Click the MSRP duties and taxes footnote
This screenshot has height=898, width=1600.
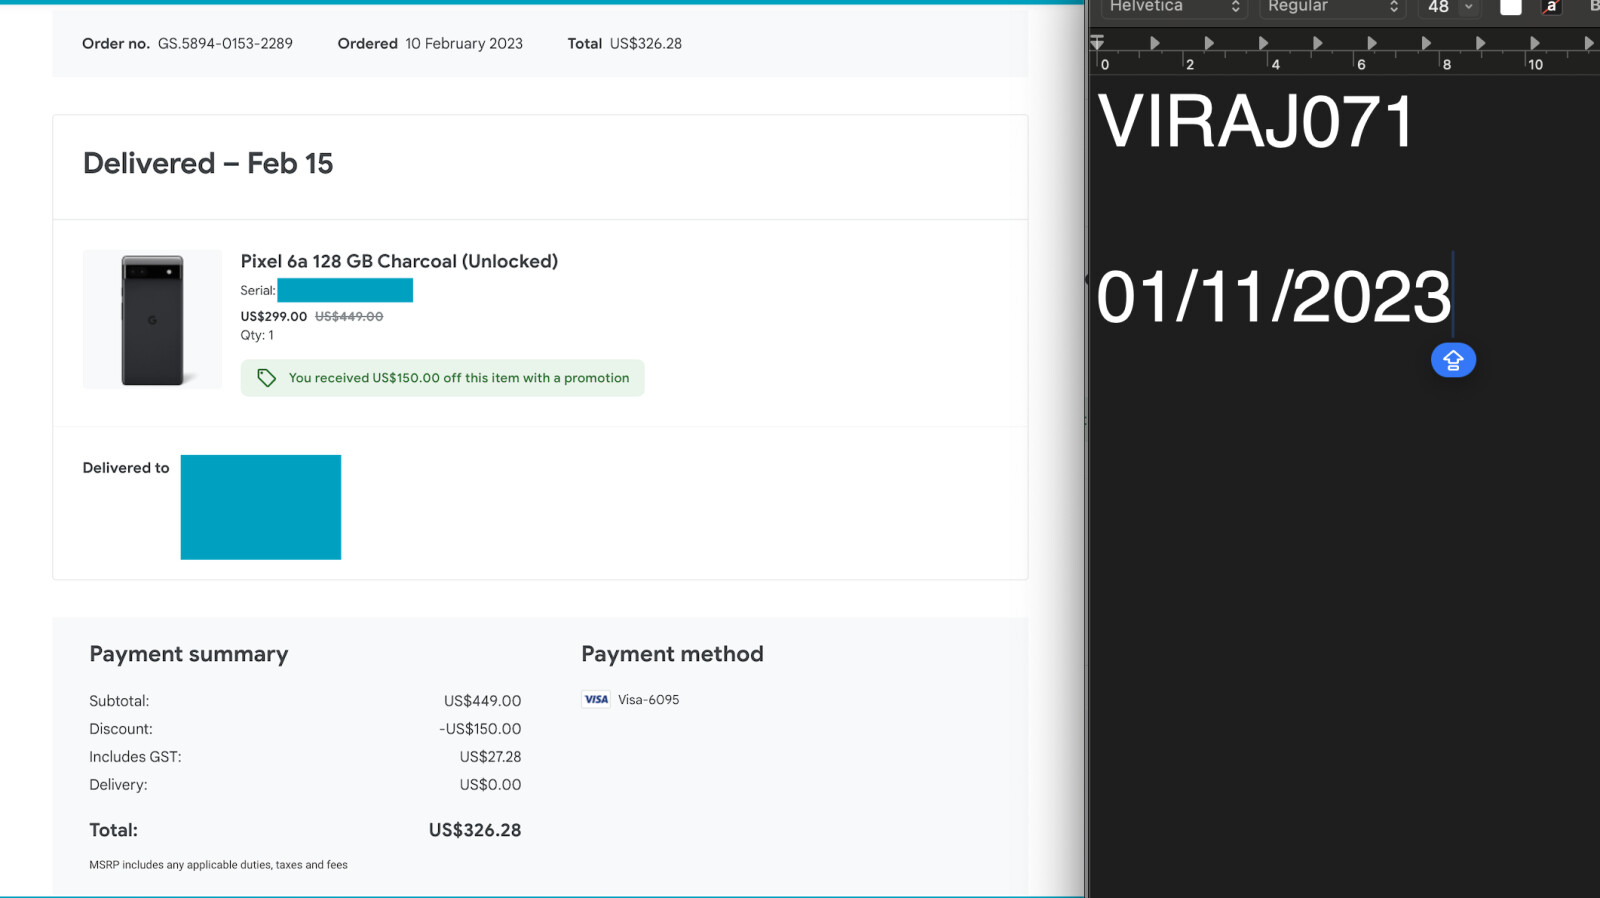(218, 865)
